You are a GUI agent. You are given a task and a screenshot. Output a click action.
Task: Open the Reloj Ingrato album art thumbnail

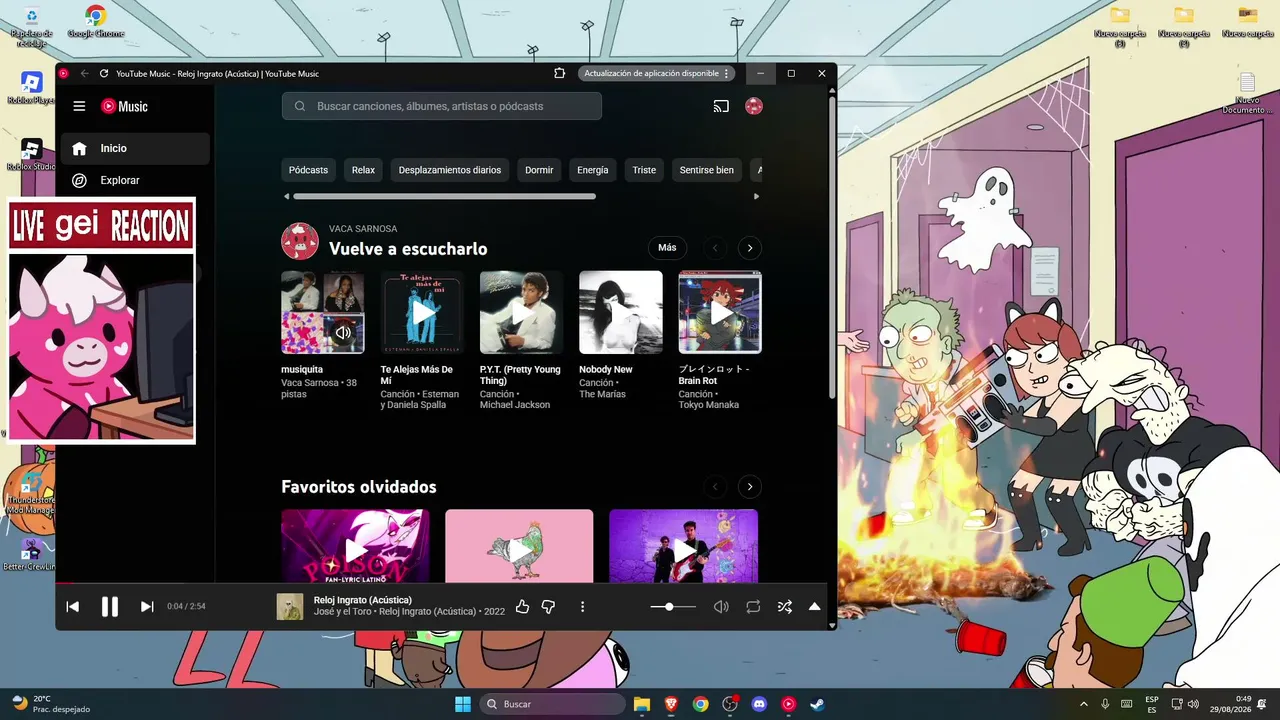pos(290,607)
